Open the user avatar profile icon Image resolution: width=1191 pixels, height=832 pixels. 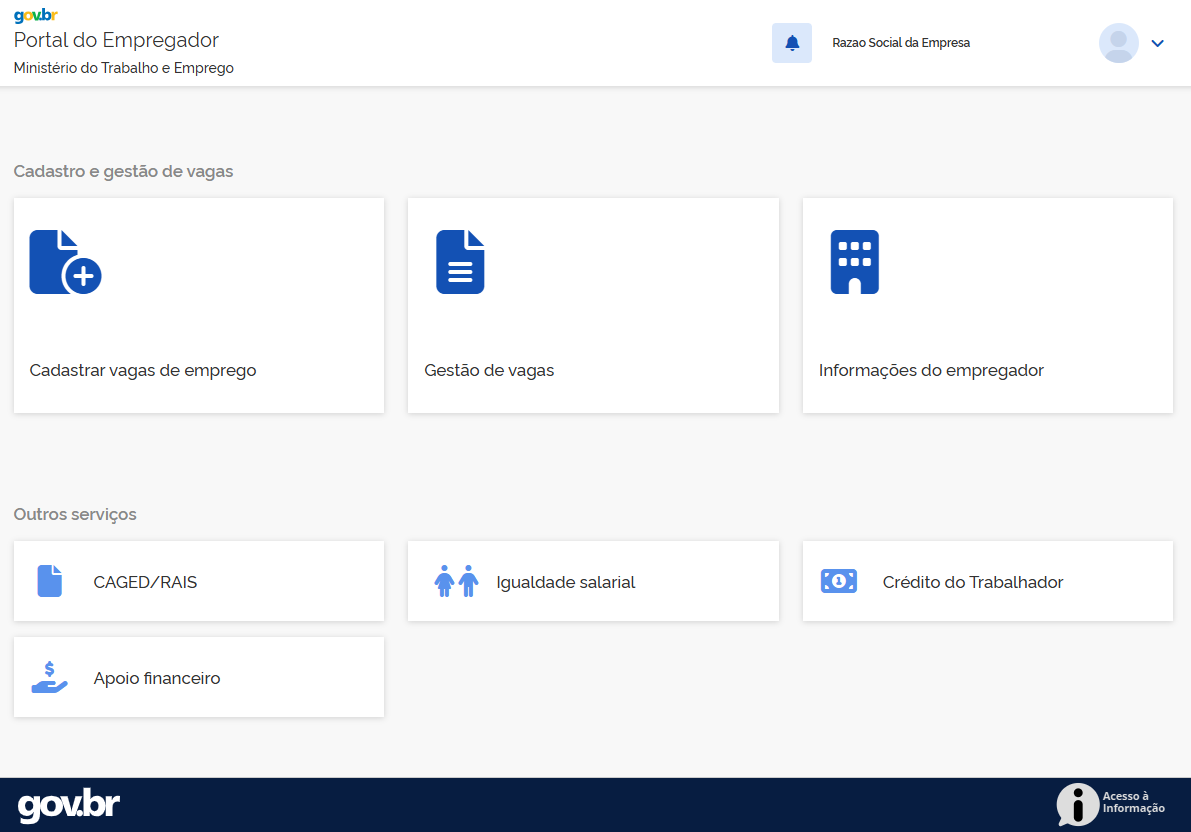1118,43
